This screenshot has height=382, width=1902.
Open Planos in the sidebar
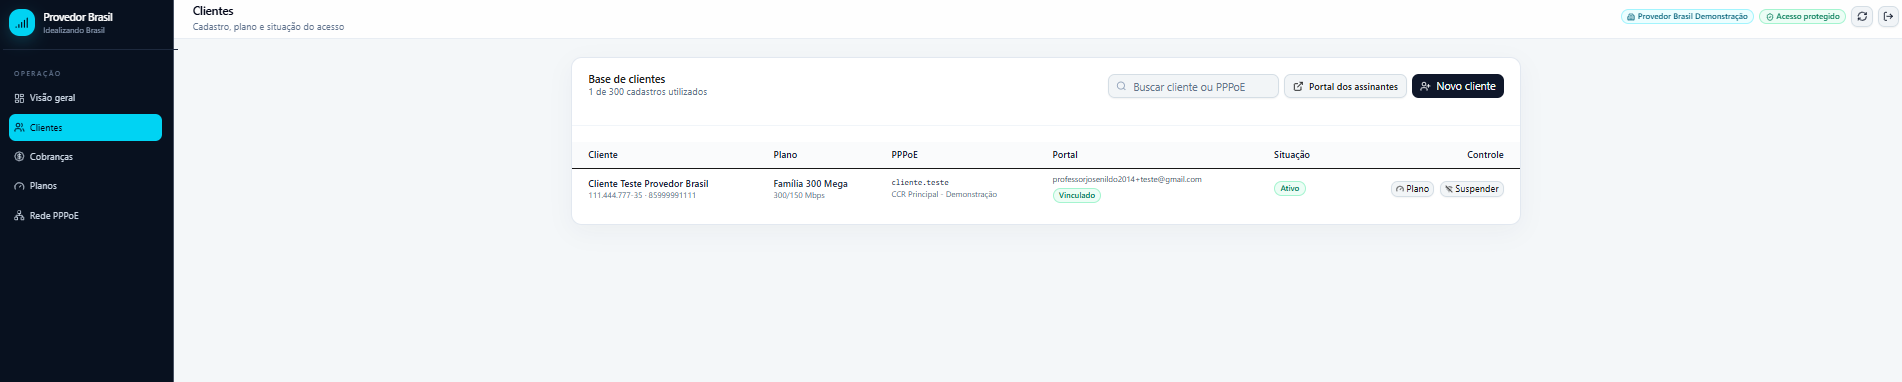pyautogui.click(x=85, y=186)
